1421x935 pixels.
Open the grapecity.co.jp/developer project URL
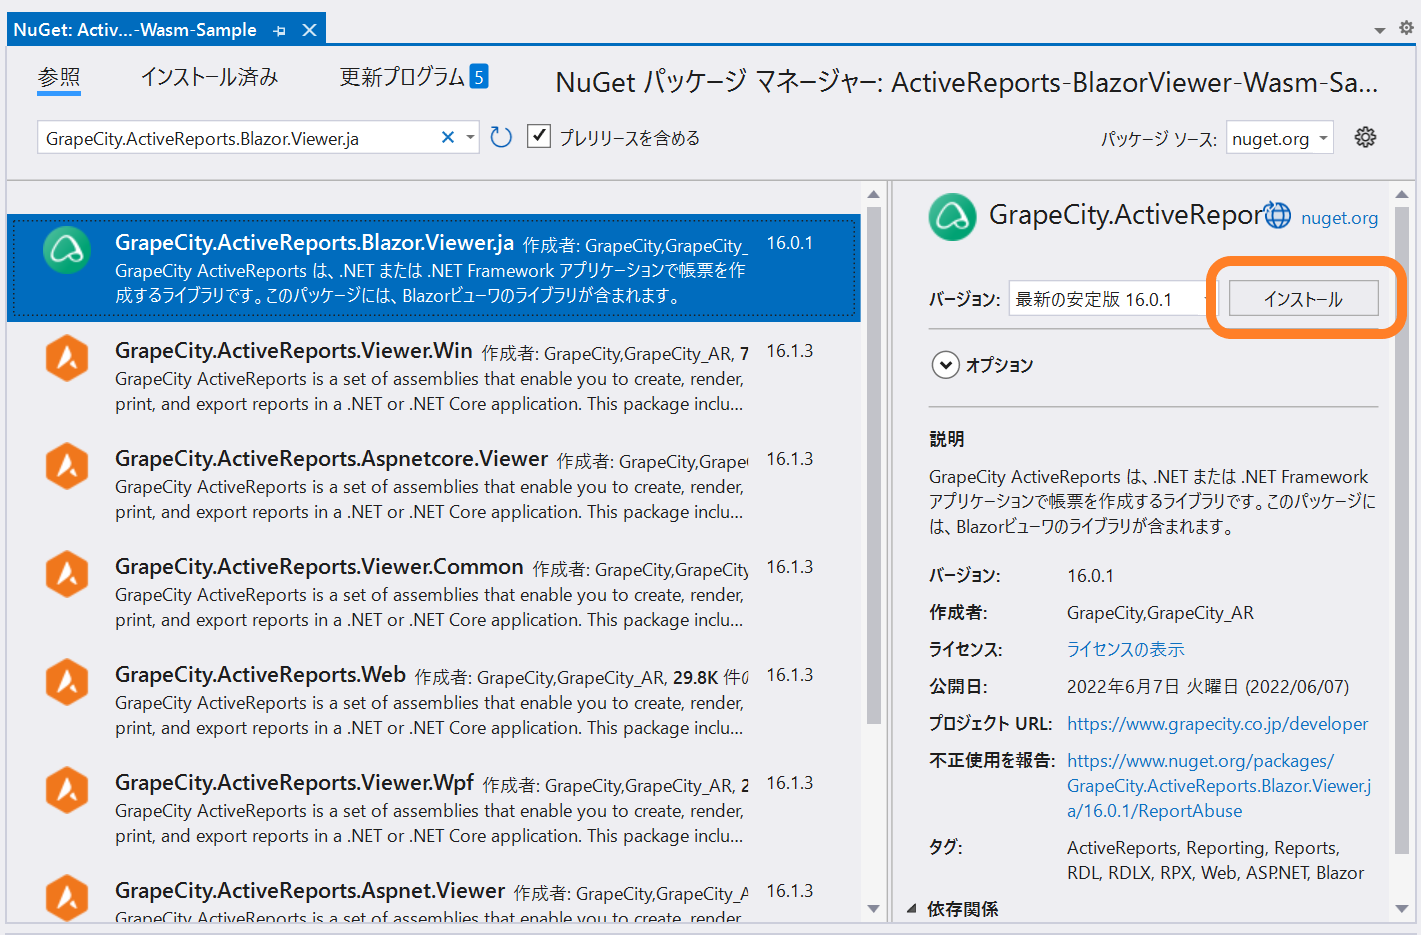pyautogui.click(x=1217, y=723)
